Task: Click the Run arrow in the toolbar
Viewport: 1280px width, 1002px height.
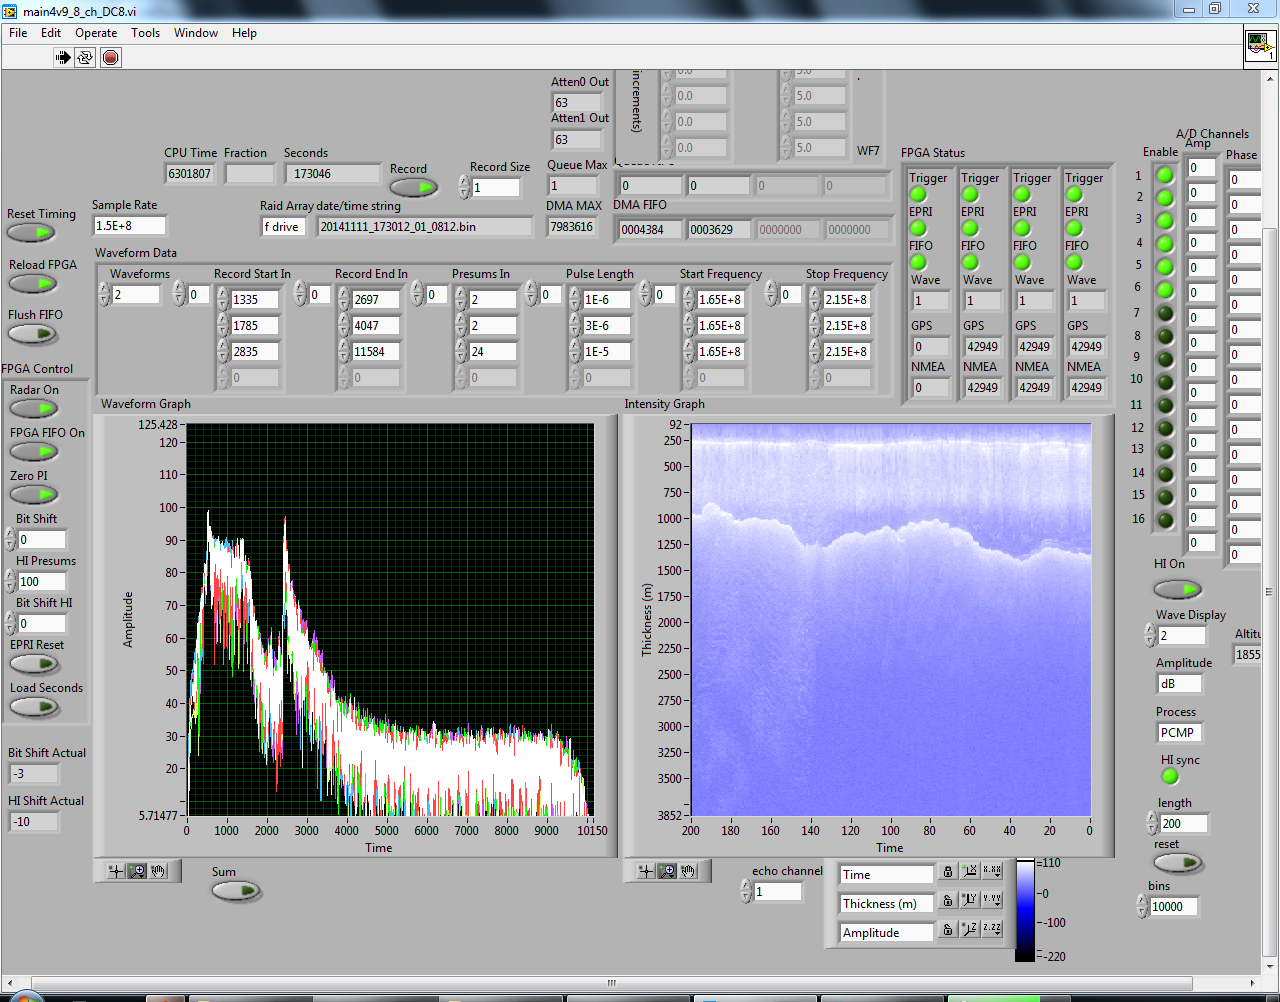Action: [63, 58]
